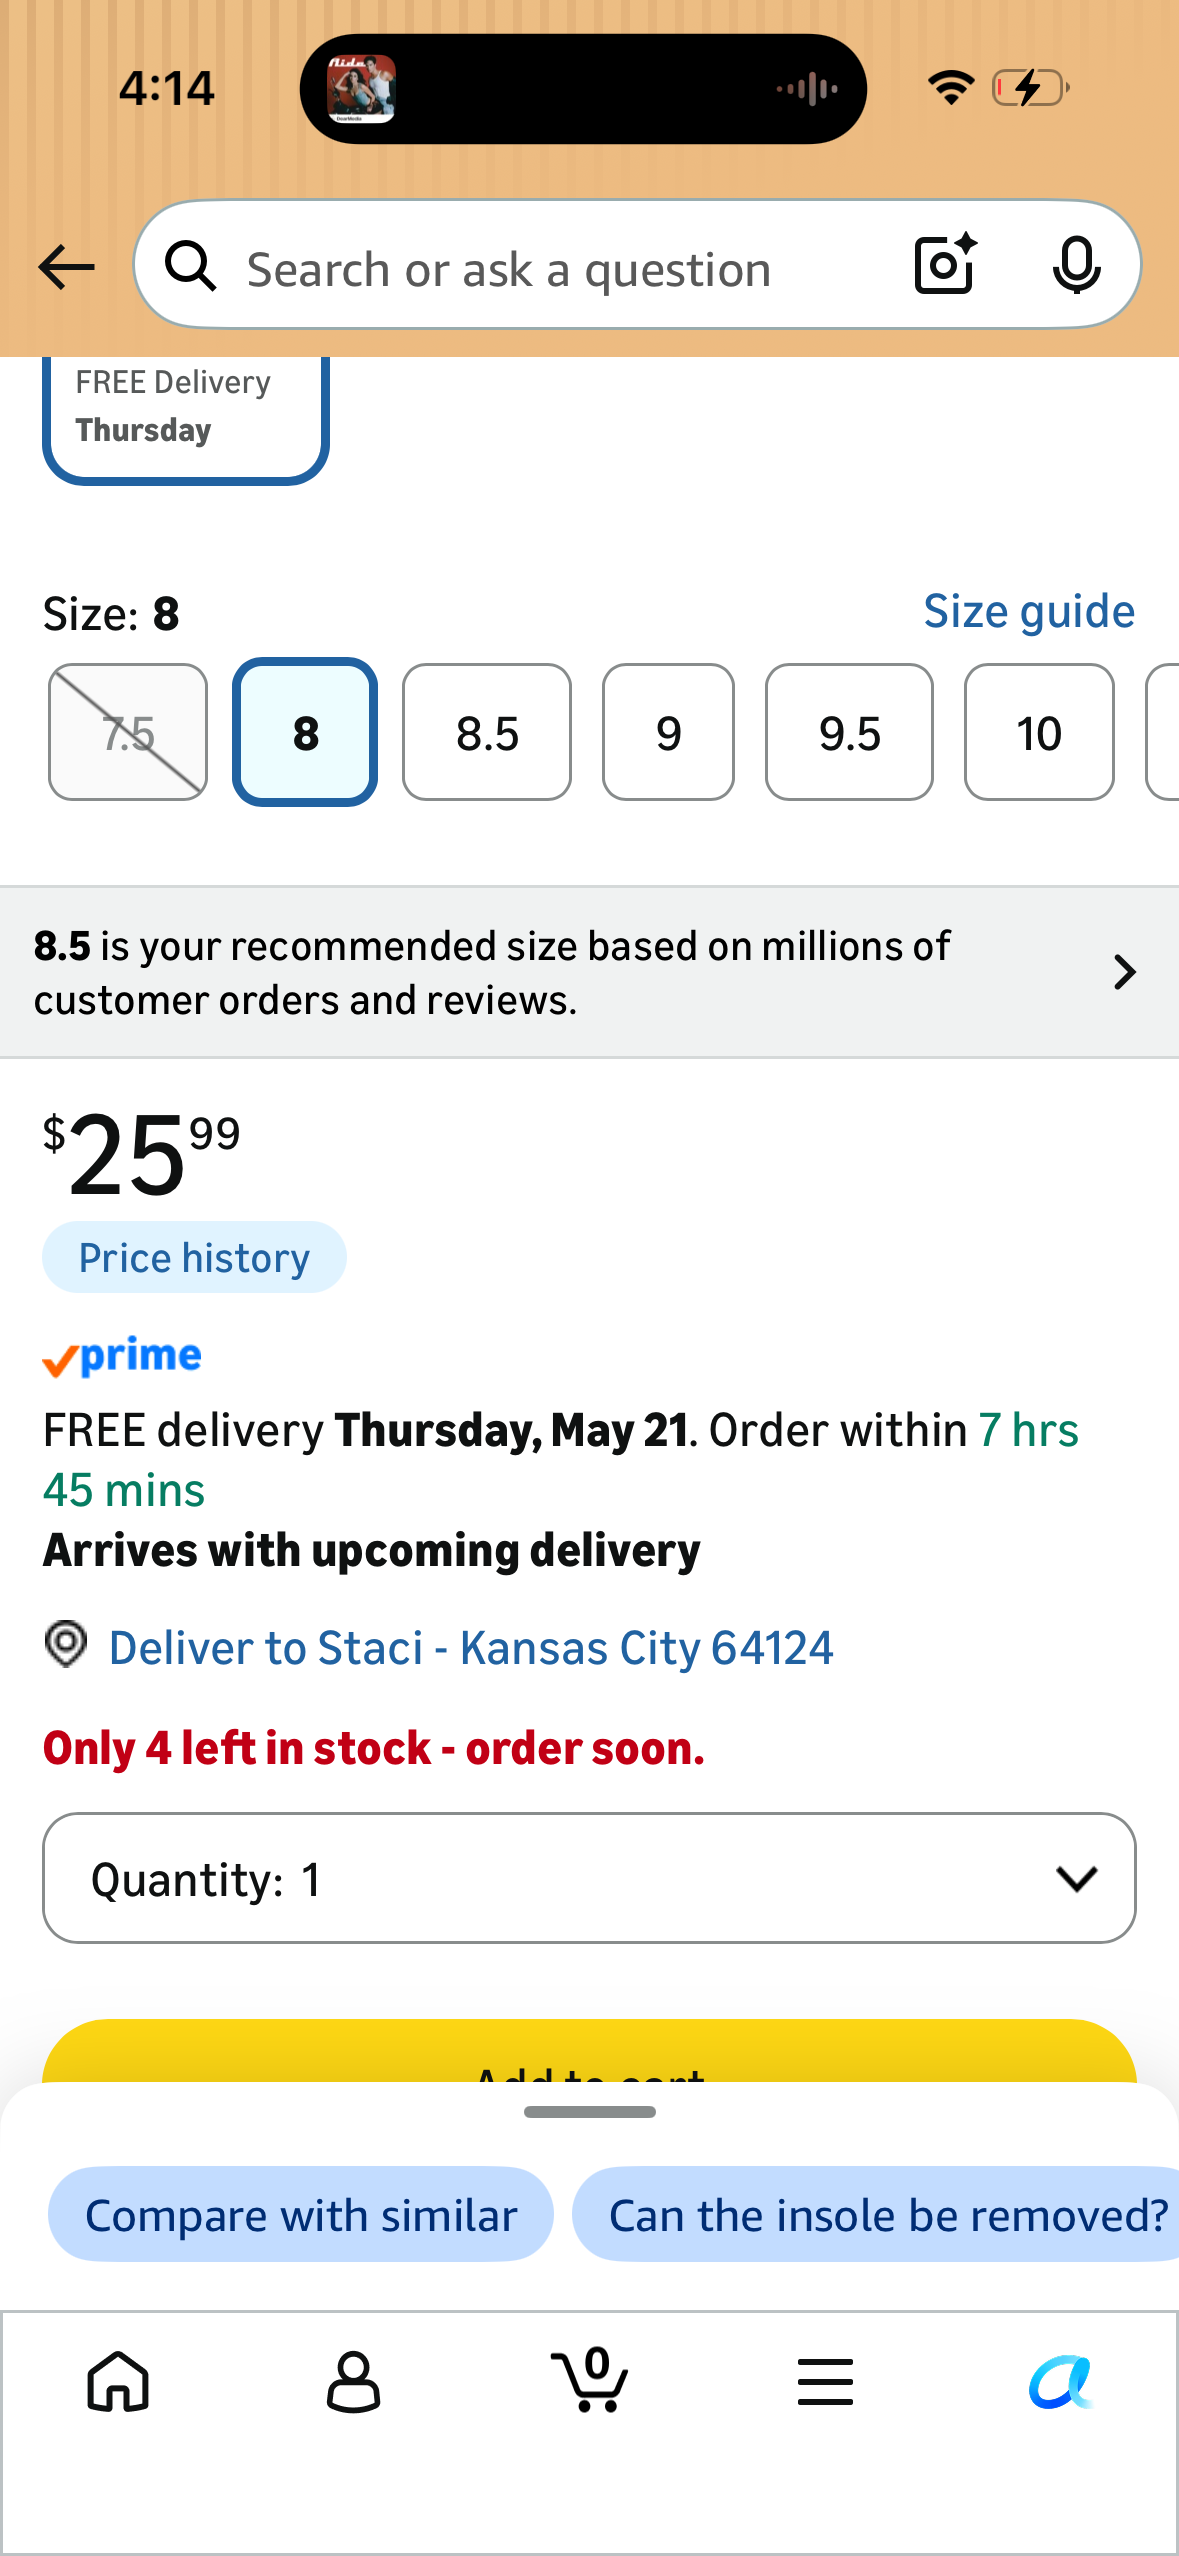Open the Size guide link
Screen dimensions: 1179x2556
tap(1029, 611)
